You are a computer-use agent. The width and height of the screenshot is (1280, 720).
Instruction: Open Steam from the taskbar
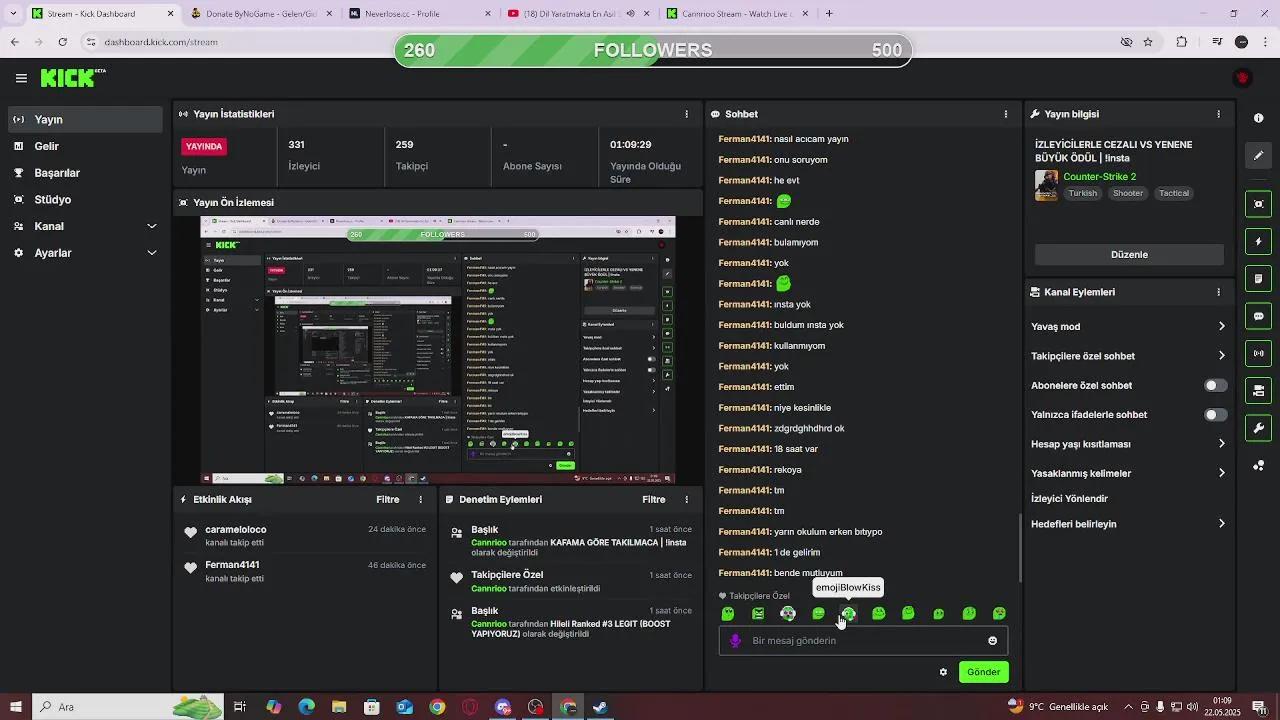click(600, 707)
